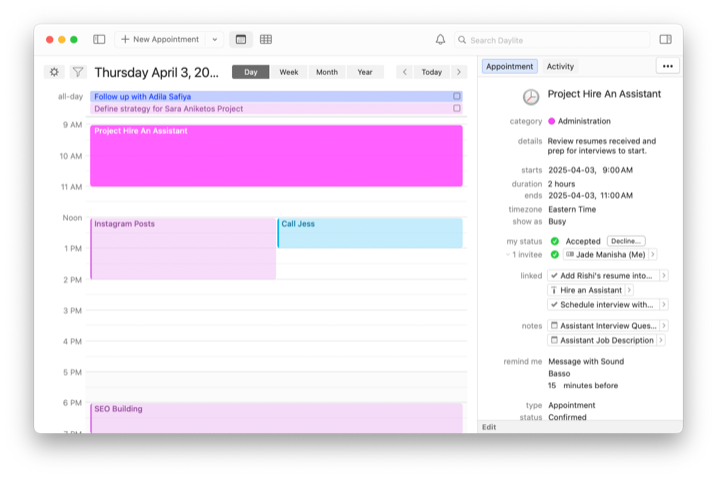Image resolution: width=717 pixels, height=479 pixels.
Task: Open linked Hire an Assistant project
Action: pyautogui.click(x=586, y=290)
